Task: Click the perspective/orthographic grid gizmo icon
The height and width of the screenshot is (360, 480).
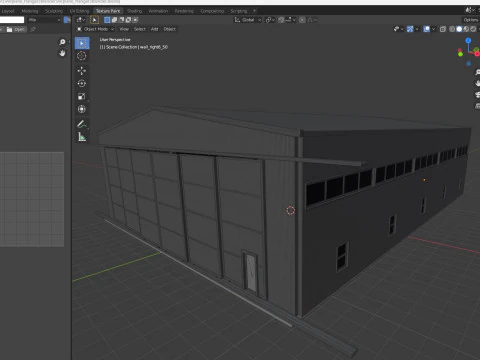Action: 477,106
